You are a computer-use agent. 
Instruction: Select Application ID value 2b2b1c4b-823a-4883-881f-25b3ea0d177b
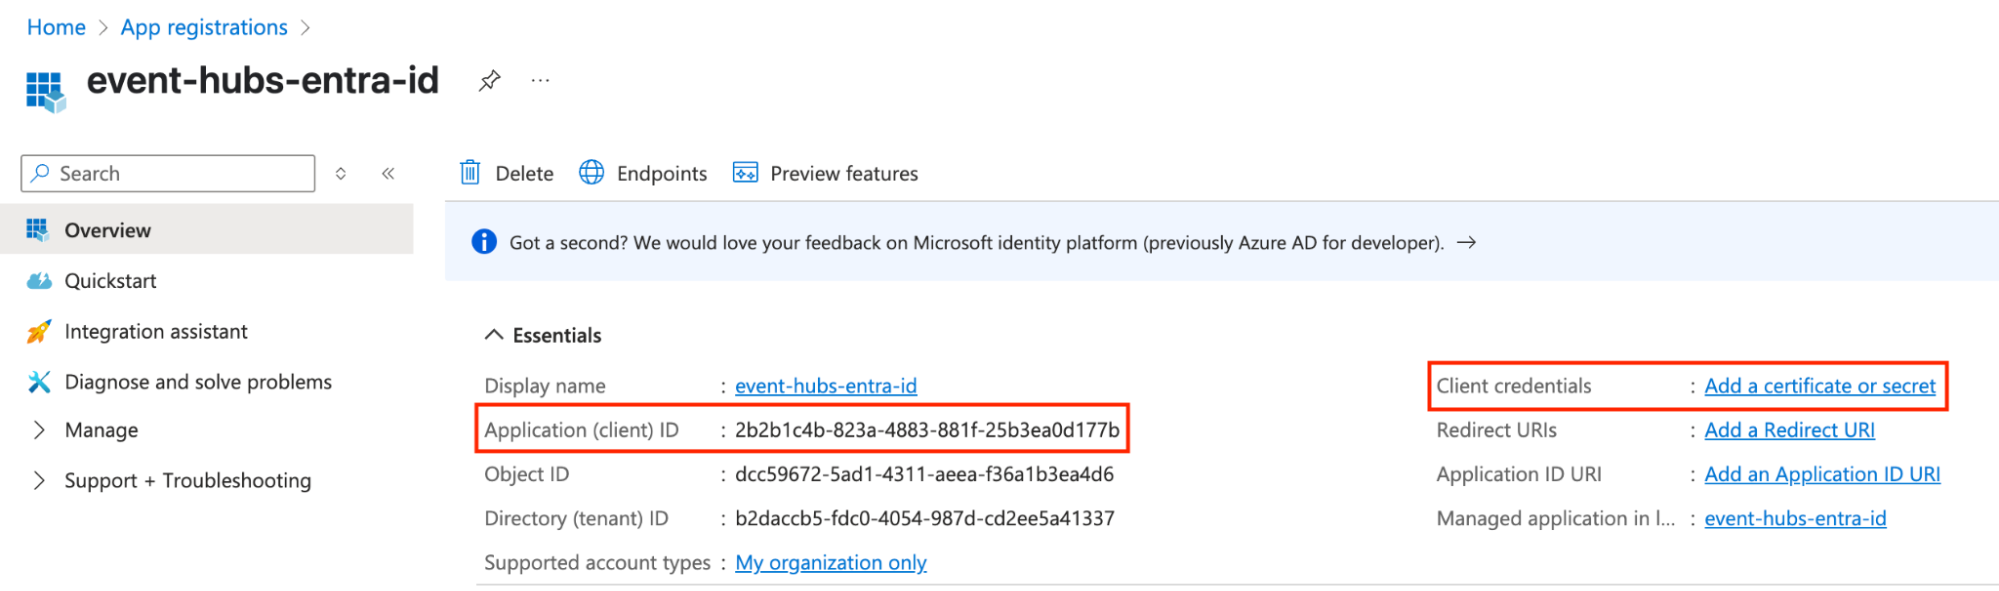pos(927,430)
